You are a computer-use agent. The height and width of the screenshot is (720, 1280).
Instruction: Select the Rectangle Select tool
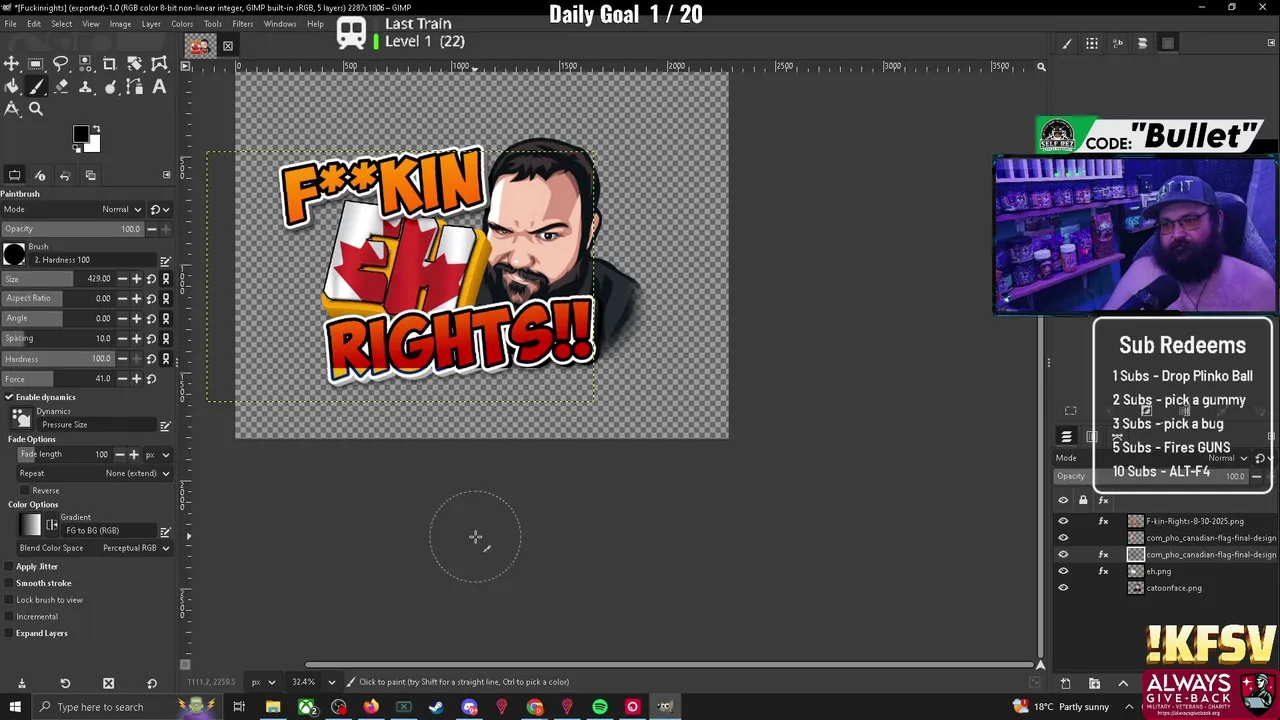click(36, 64)
